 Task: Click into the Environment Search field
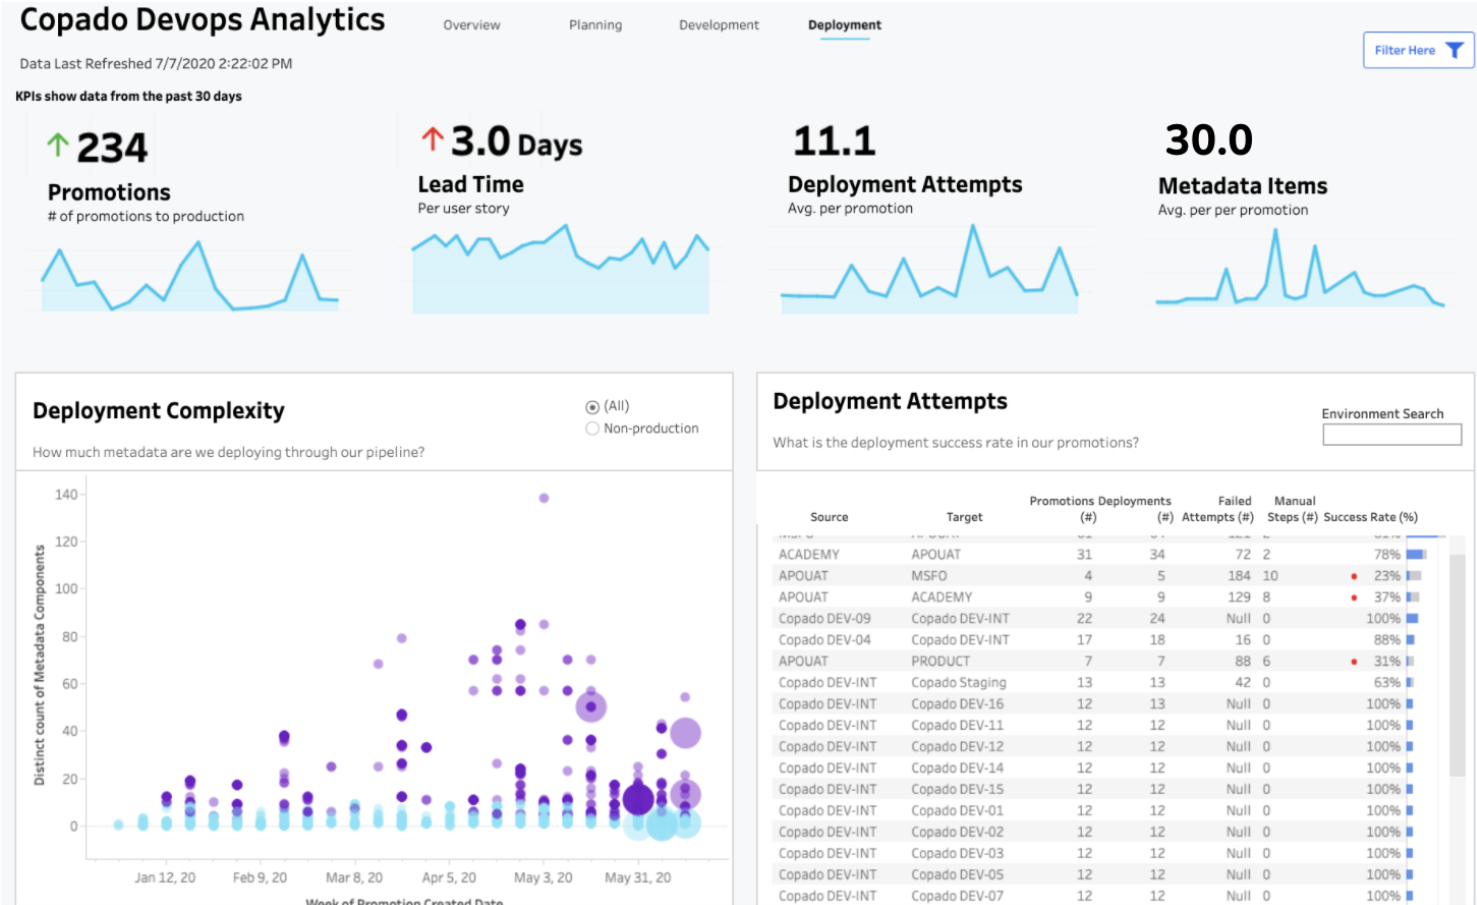[x=1392, y=435]
